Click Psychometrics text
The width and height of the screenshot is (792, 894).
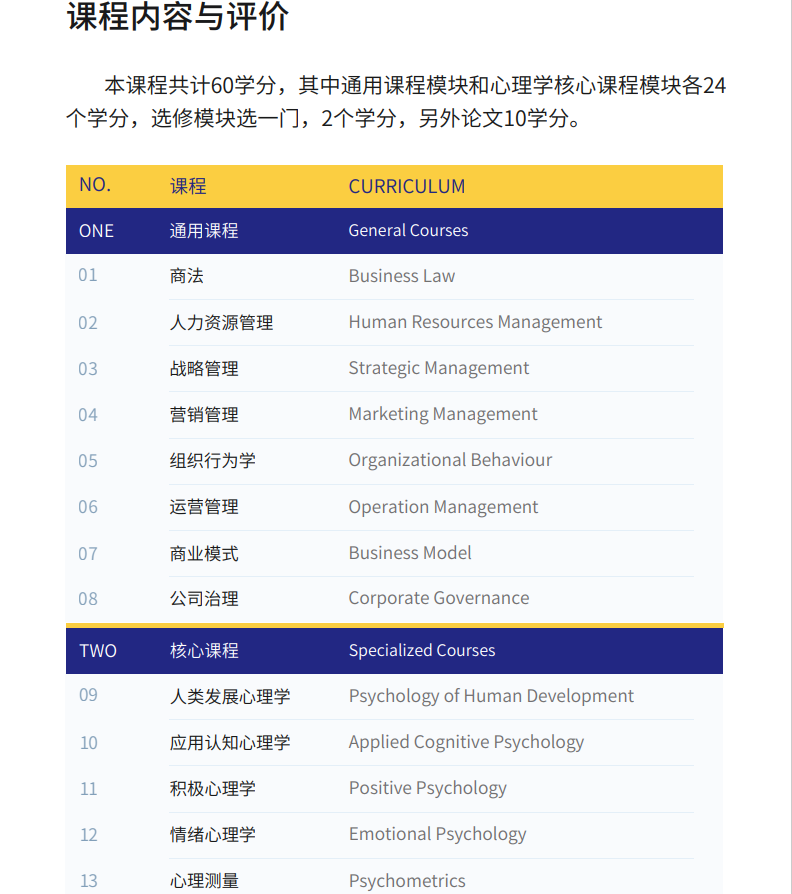click(x=407, y=881)
